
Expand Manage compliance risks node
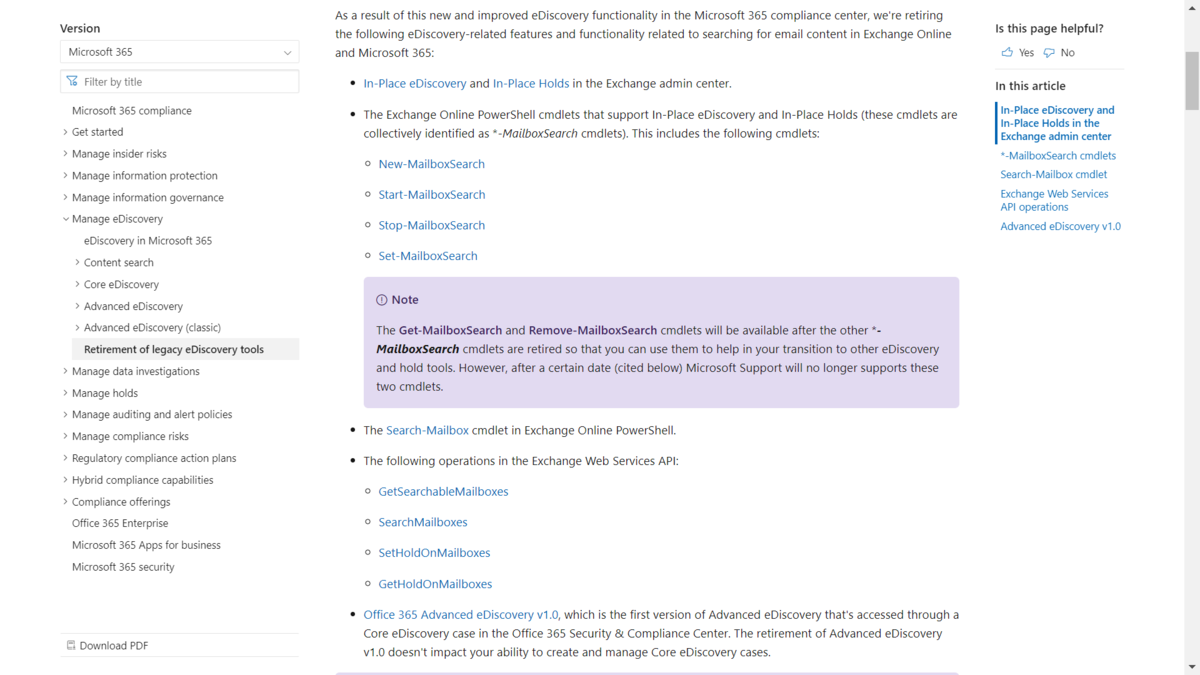pos(66,436)
